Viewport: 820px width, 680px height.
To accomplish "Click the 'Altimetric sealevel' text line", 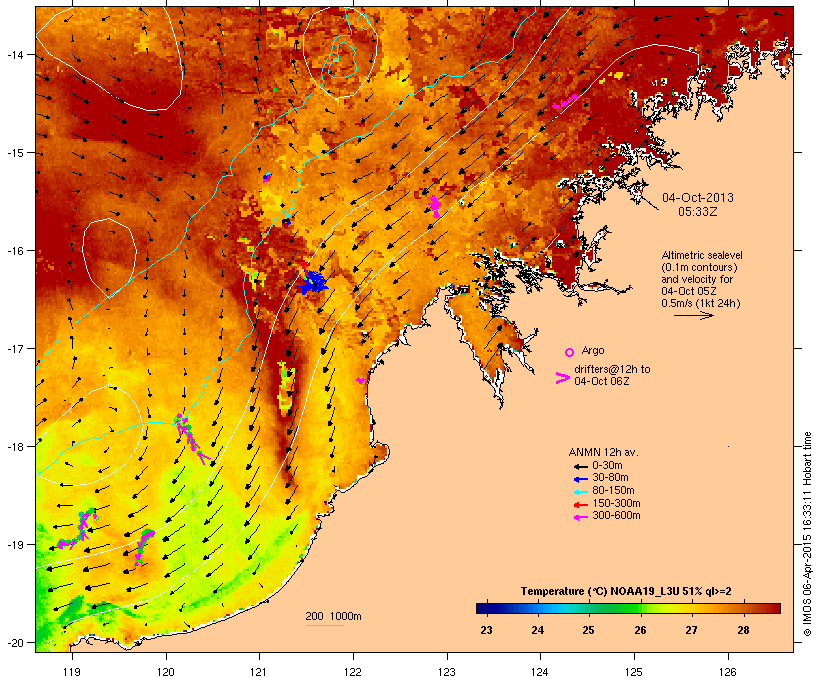I will coord(702,255).
